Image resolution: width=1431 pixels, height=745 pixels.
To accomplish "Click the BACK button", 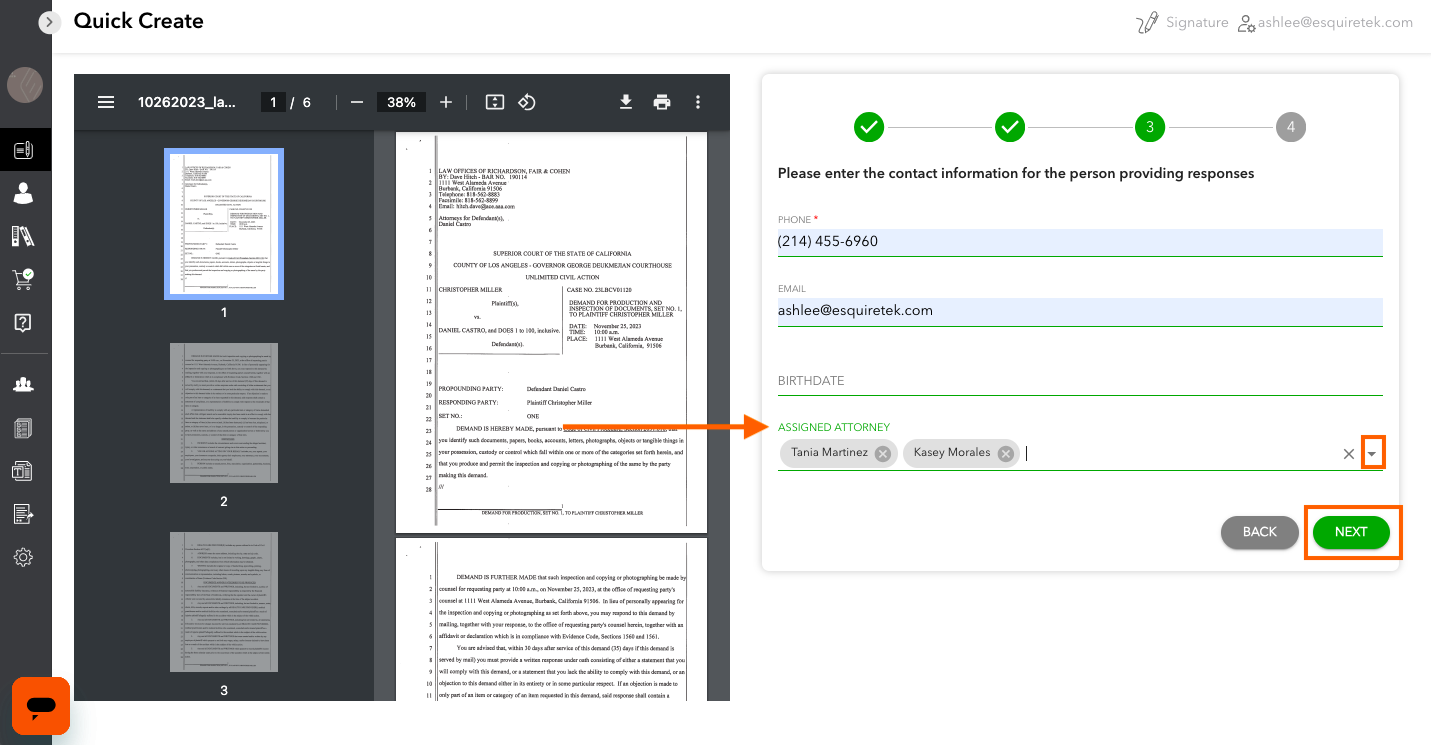I will [x=1259, y=532].
